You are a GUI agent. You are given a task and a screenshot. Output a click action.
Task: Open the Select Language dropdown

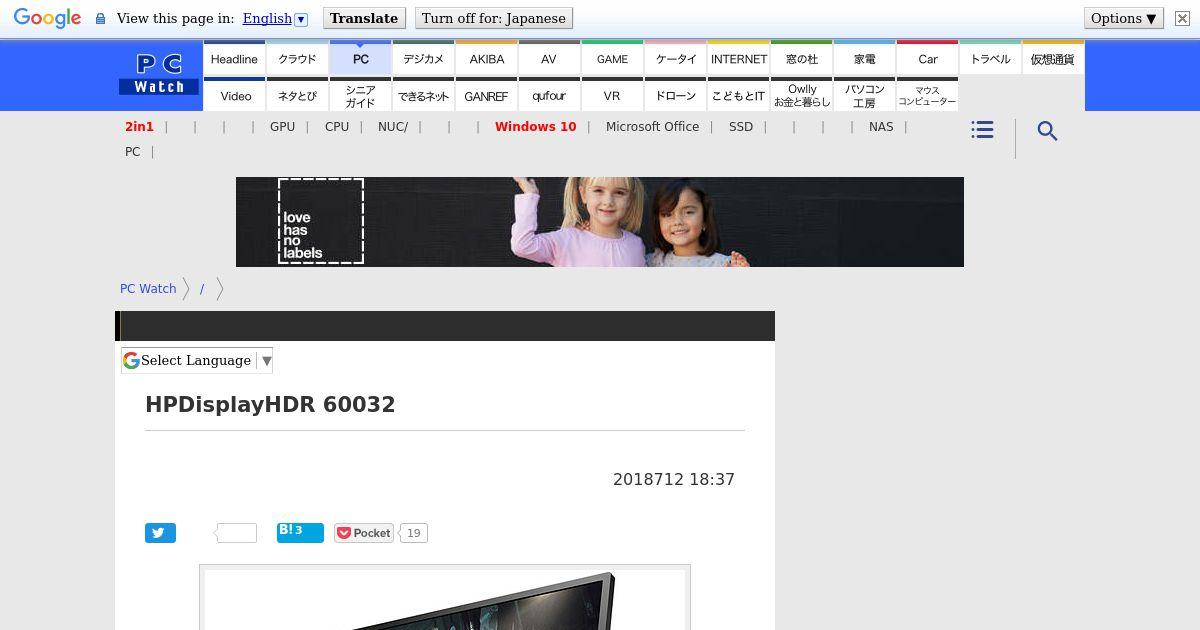[x=197, y=361]
